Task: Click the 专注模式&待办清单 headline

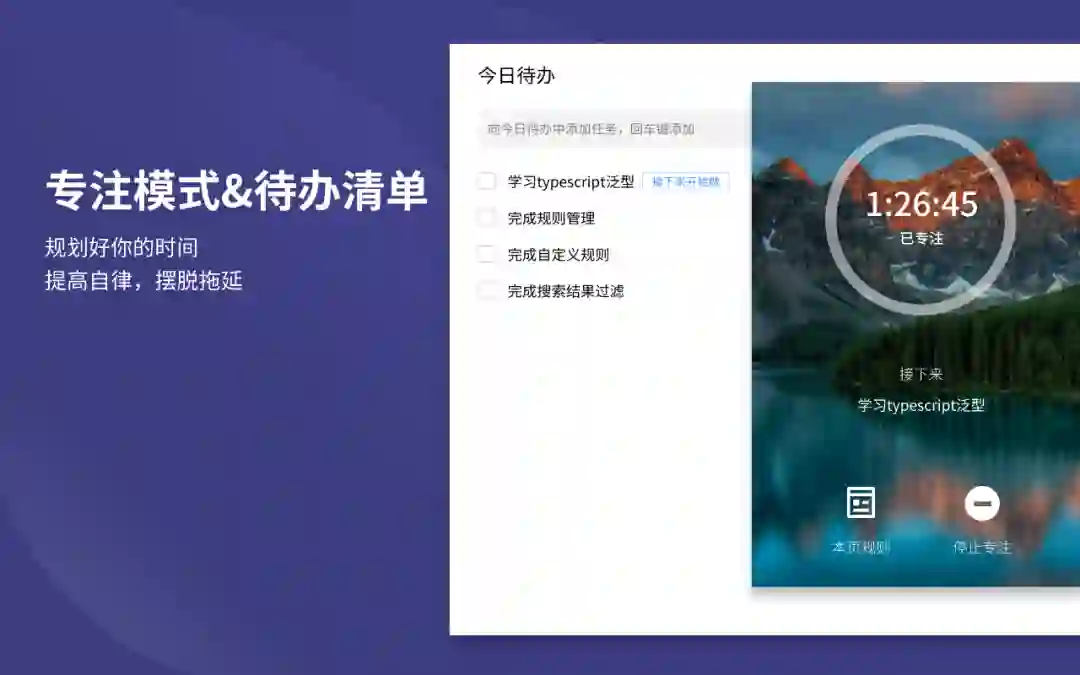Action: click(236, 191)
